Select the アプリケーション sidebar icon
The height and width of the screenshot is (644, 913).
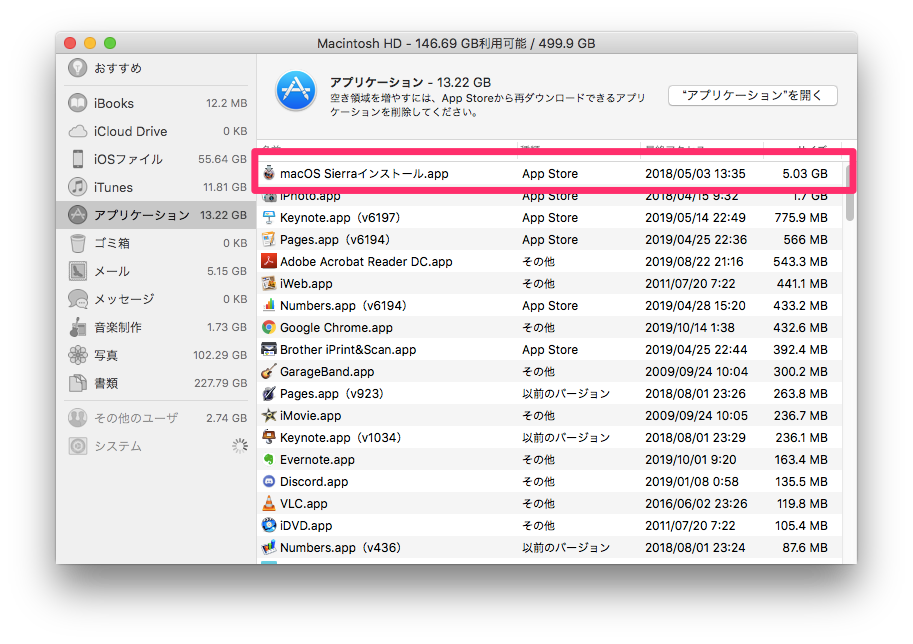tap(77, 215)
